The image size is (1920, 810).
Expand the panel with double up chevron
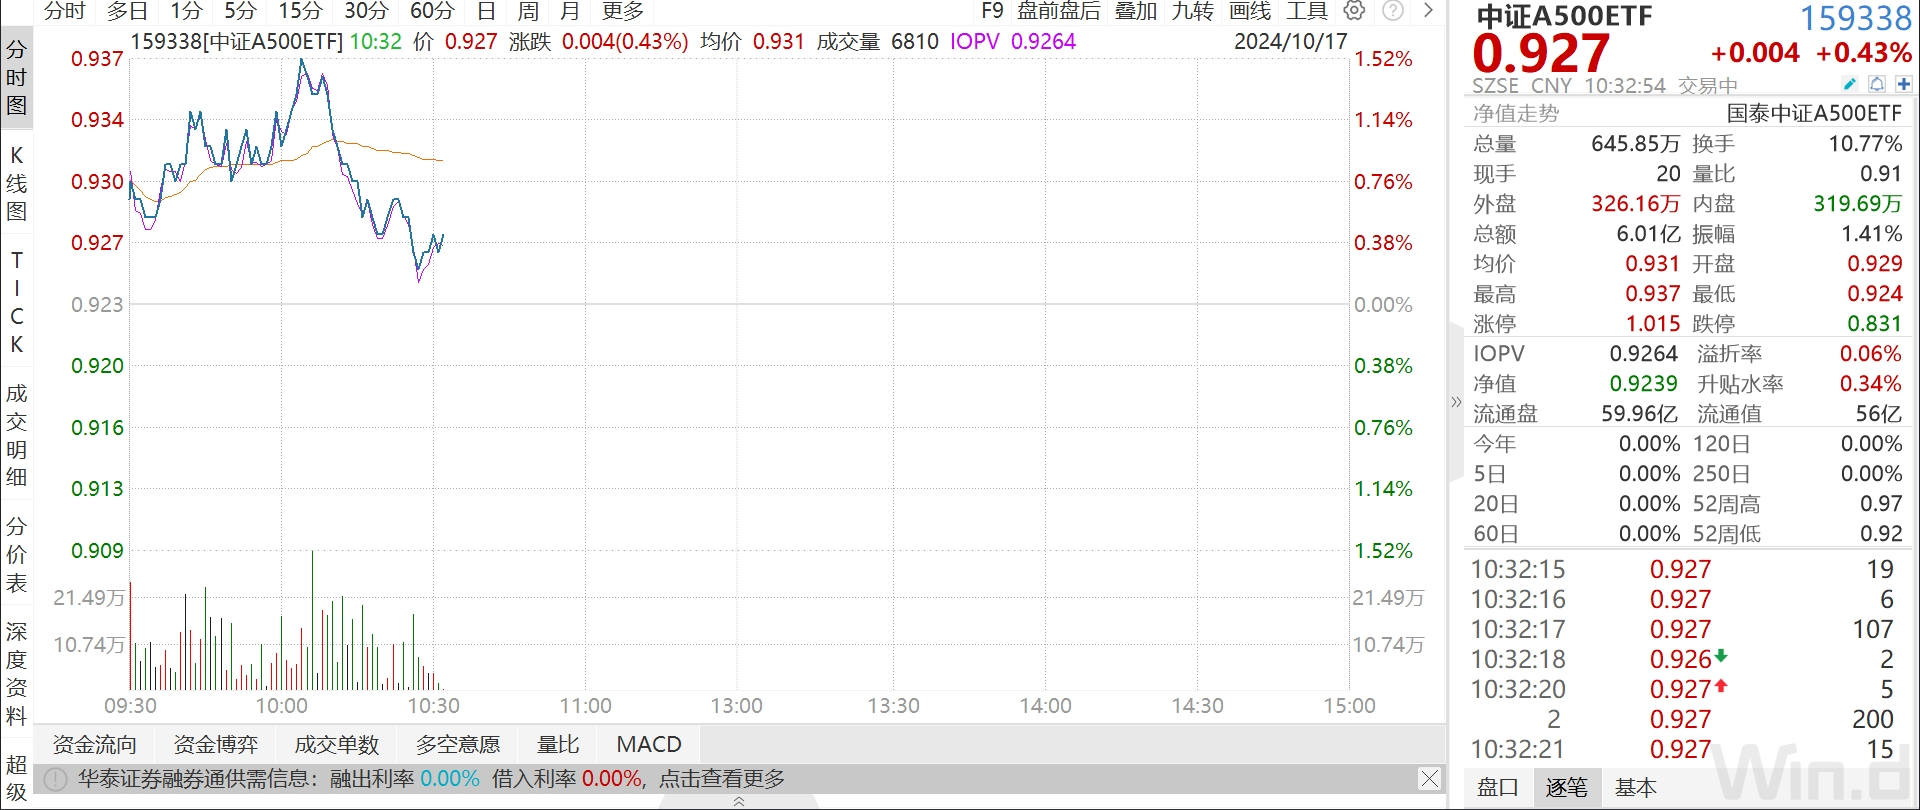[x=739, y=802]
